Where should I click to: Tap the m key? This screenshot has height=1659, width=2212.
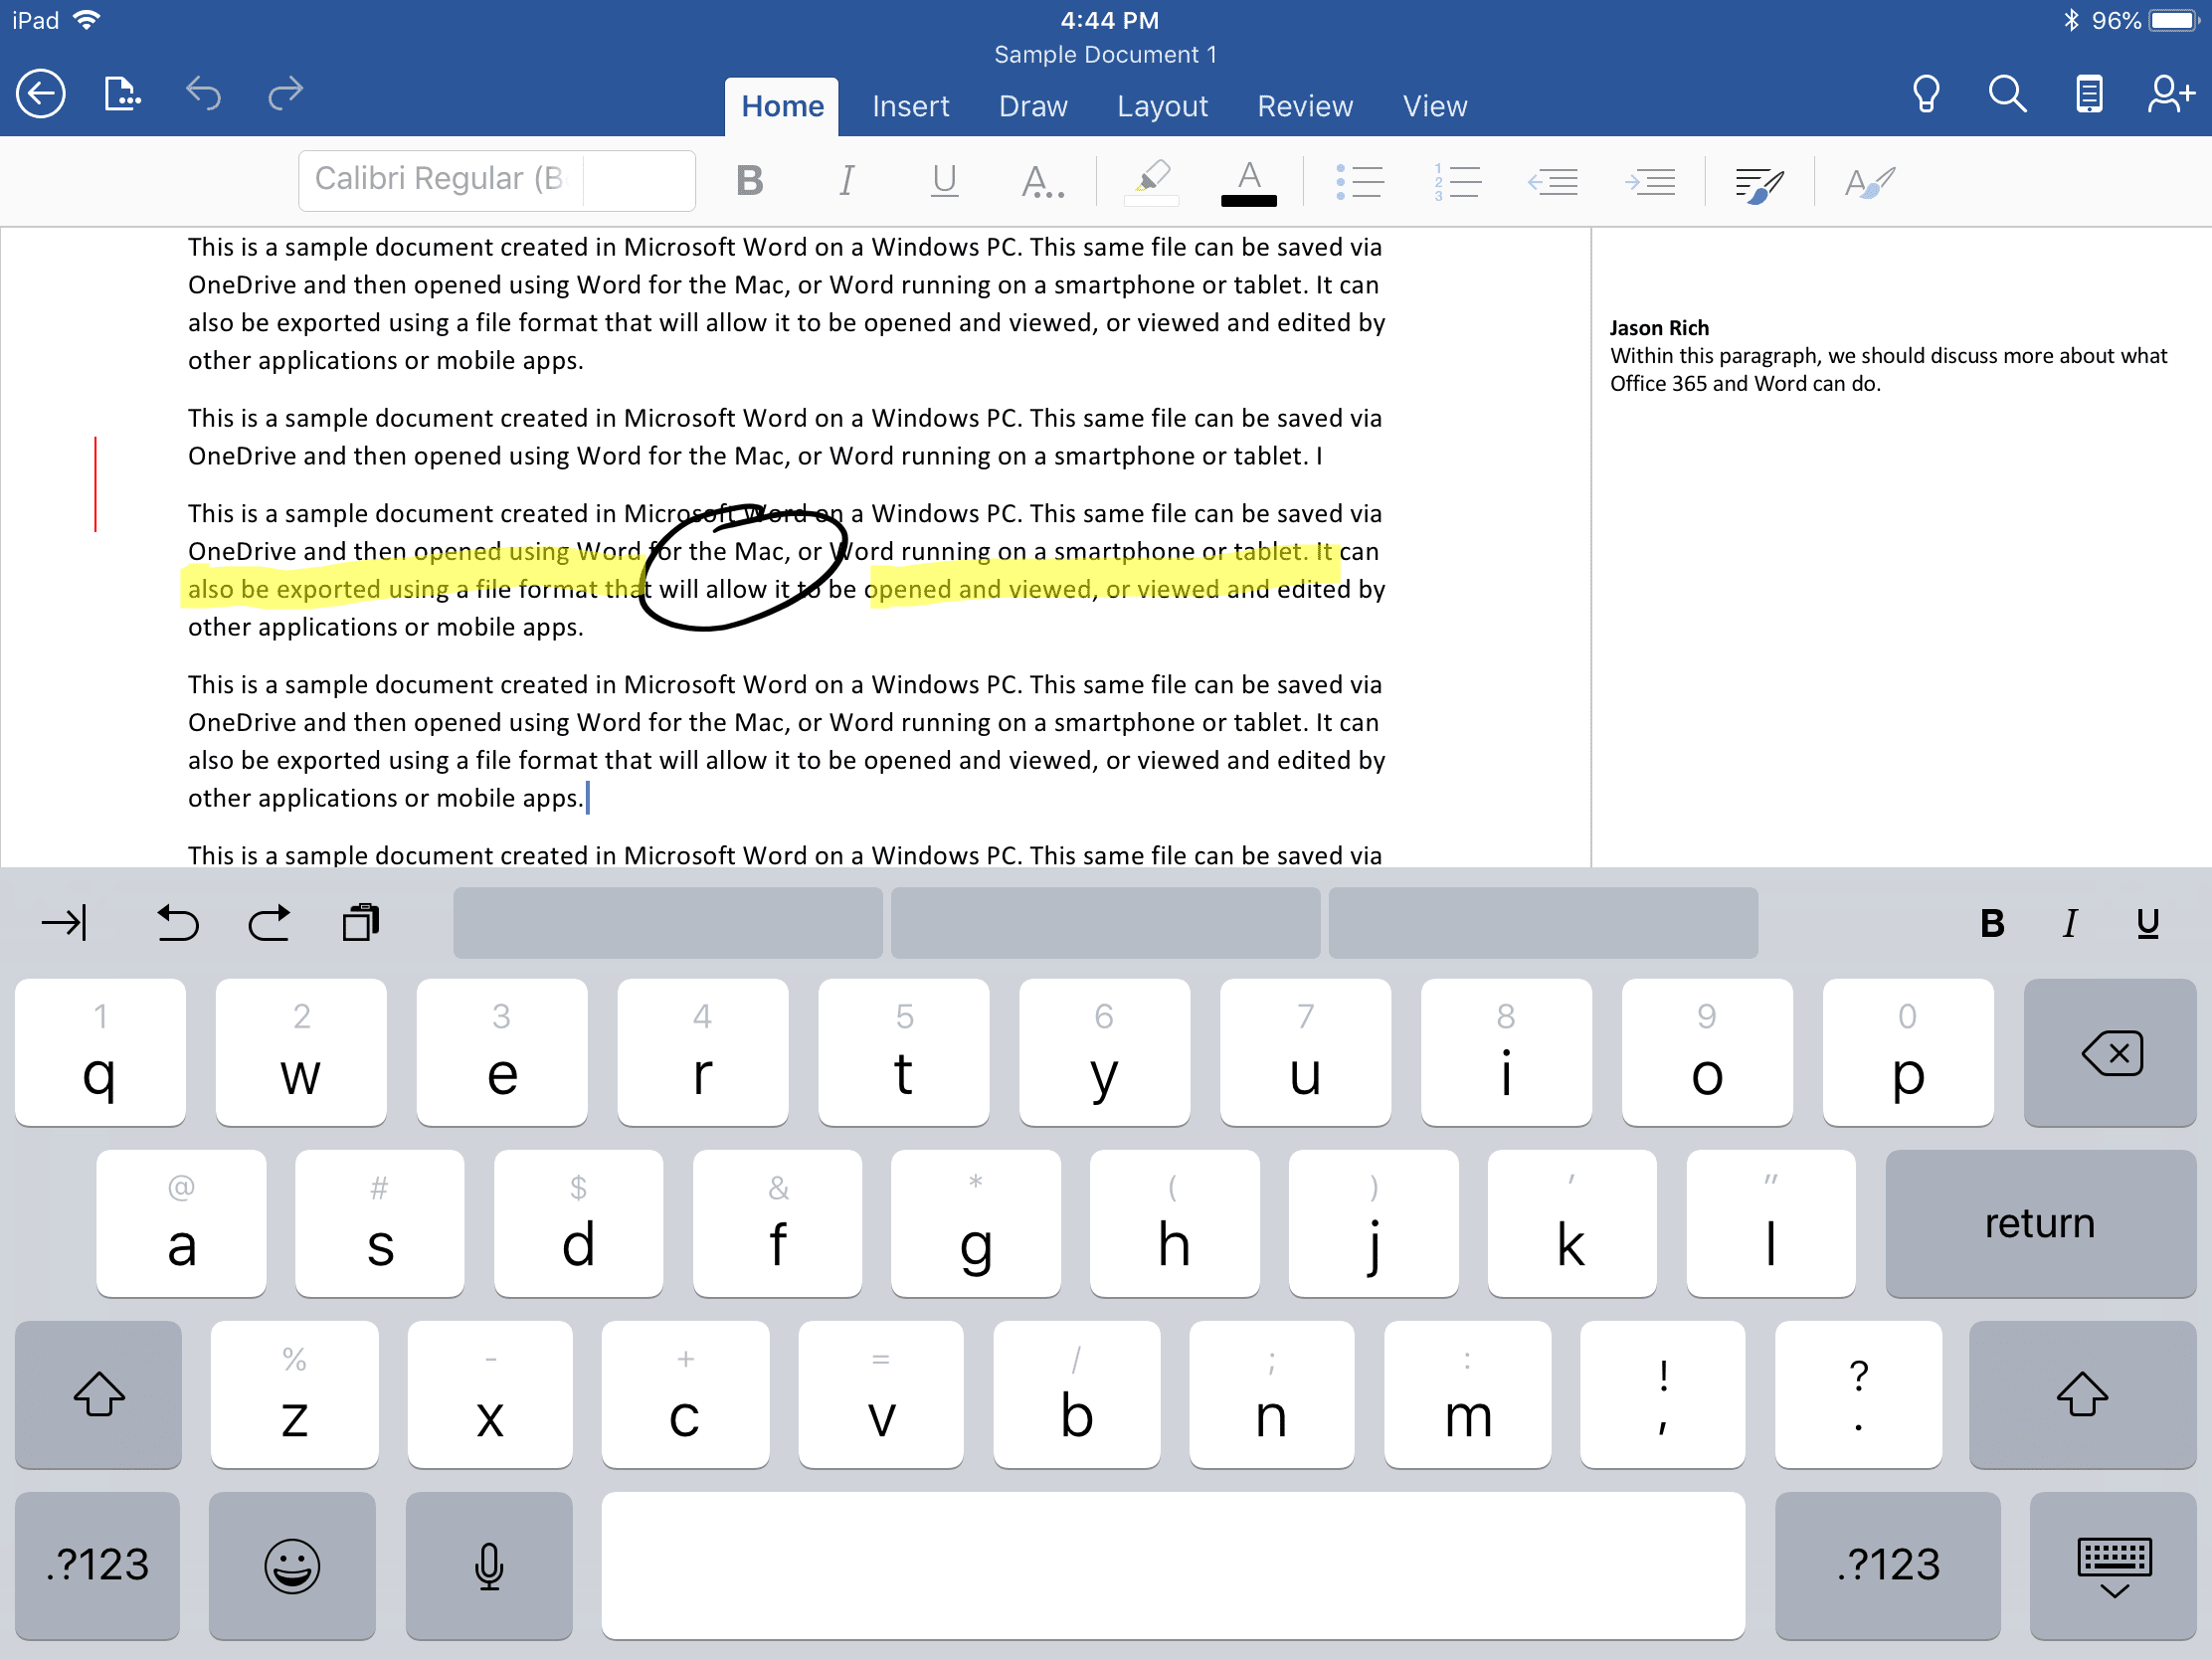(x=1468, y=1394)
